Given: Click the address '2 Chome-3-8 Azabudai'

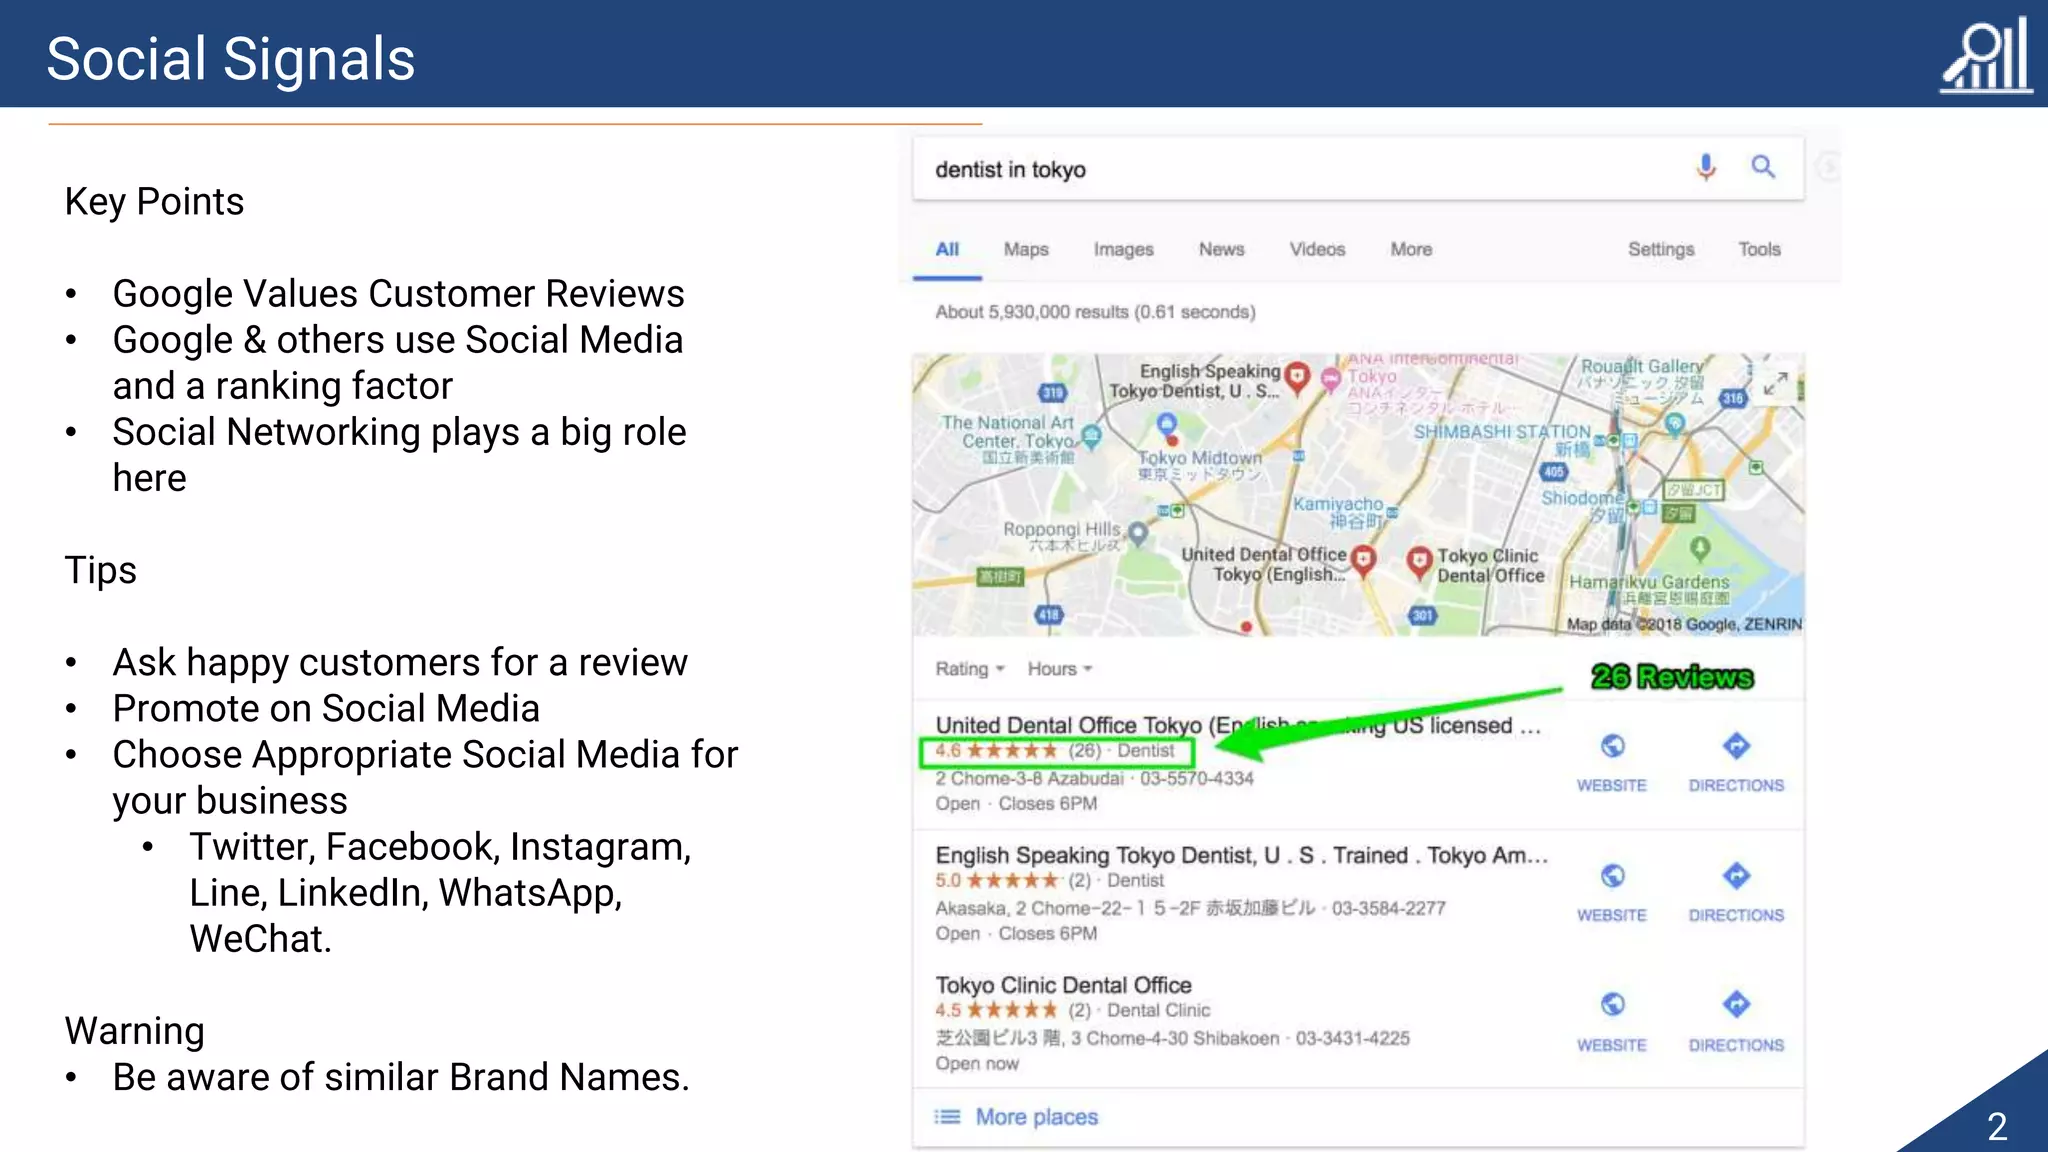Looking at the screenshot, I should [1029, 779].
